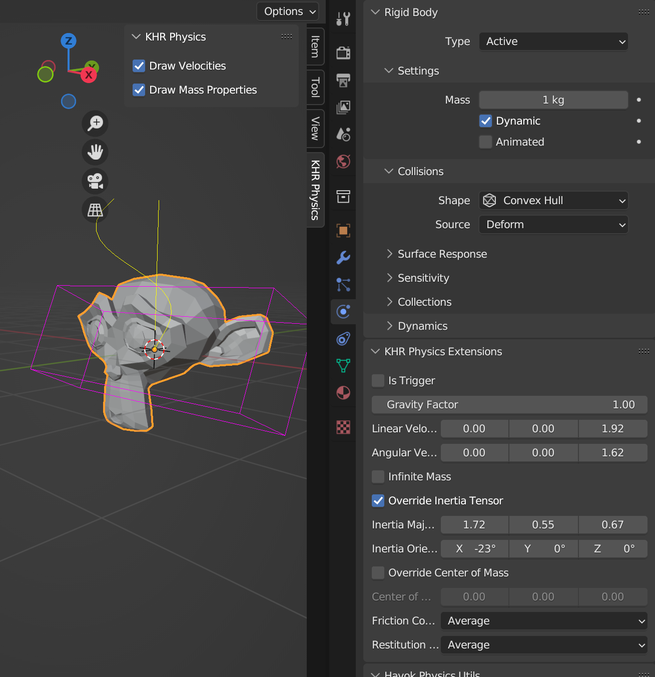Open the Object Constraints icon
655x677 pixels.
click(x=343, y=339)
